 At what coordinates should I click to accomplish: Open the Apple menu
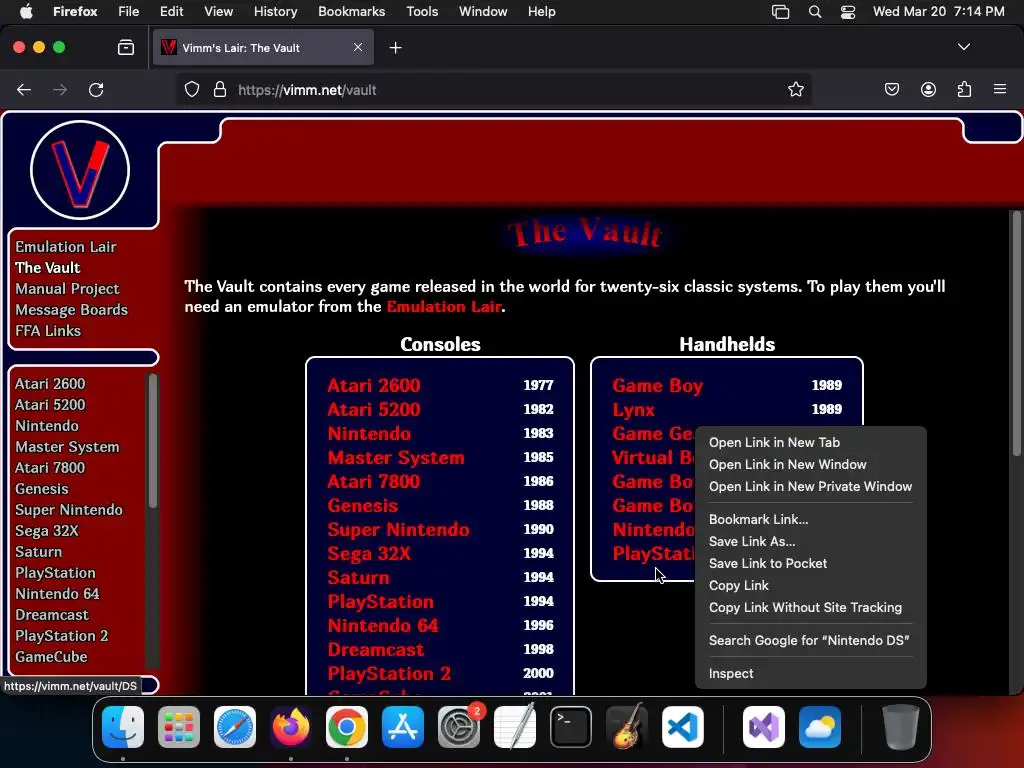(x=26, y=11)
